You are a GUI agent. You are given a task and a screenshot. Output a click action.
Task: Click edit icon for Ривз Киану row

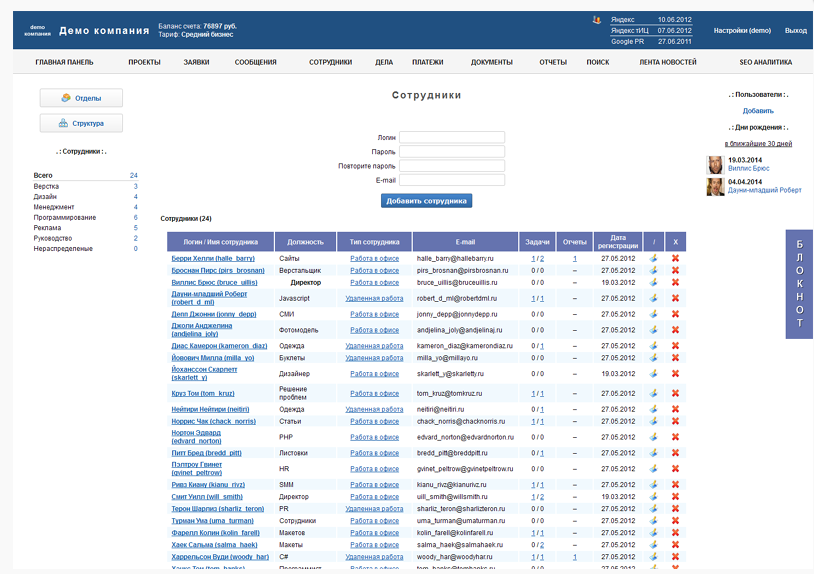[x=654, y=484]
